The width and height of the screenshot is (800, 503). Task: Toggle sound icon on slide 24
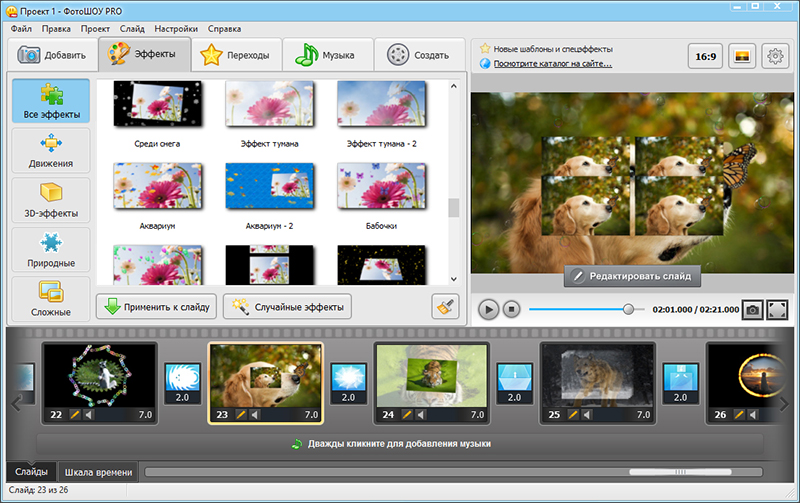pos(421,415)
